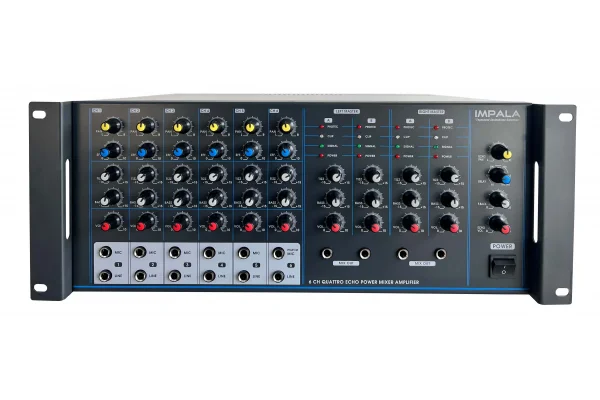The height and width of the screenshot is (400, 600).
Task: Click the Left Master A bass knob
Action: pyautogui.click(x=335, y=199)
